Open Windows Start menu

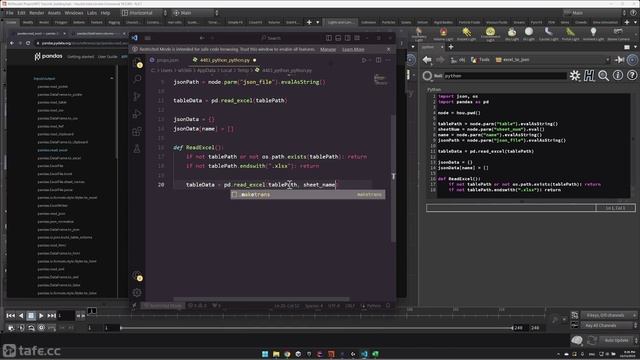[265, 354]
